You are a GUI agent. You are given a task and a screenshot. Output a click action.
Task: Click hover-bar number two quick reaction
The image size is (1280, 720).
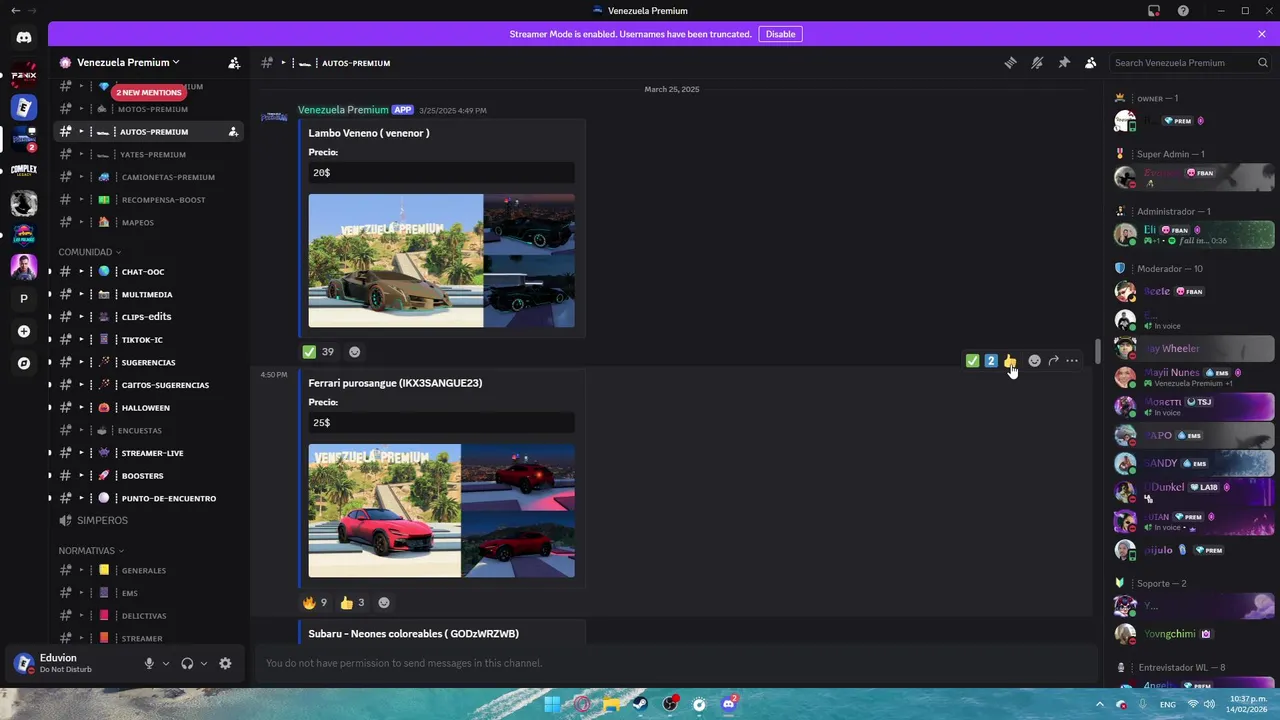[991, 361]
